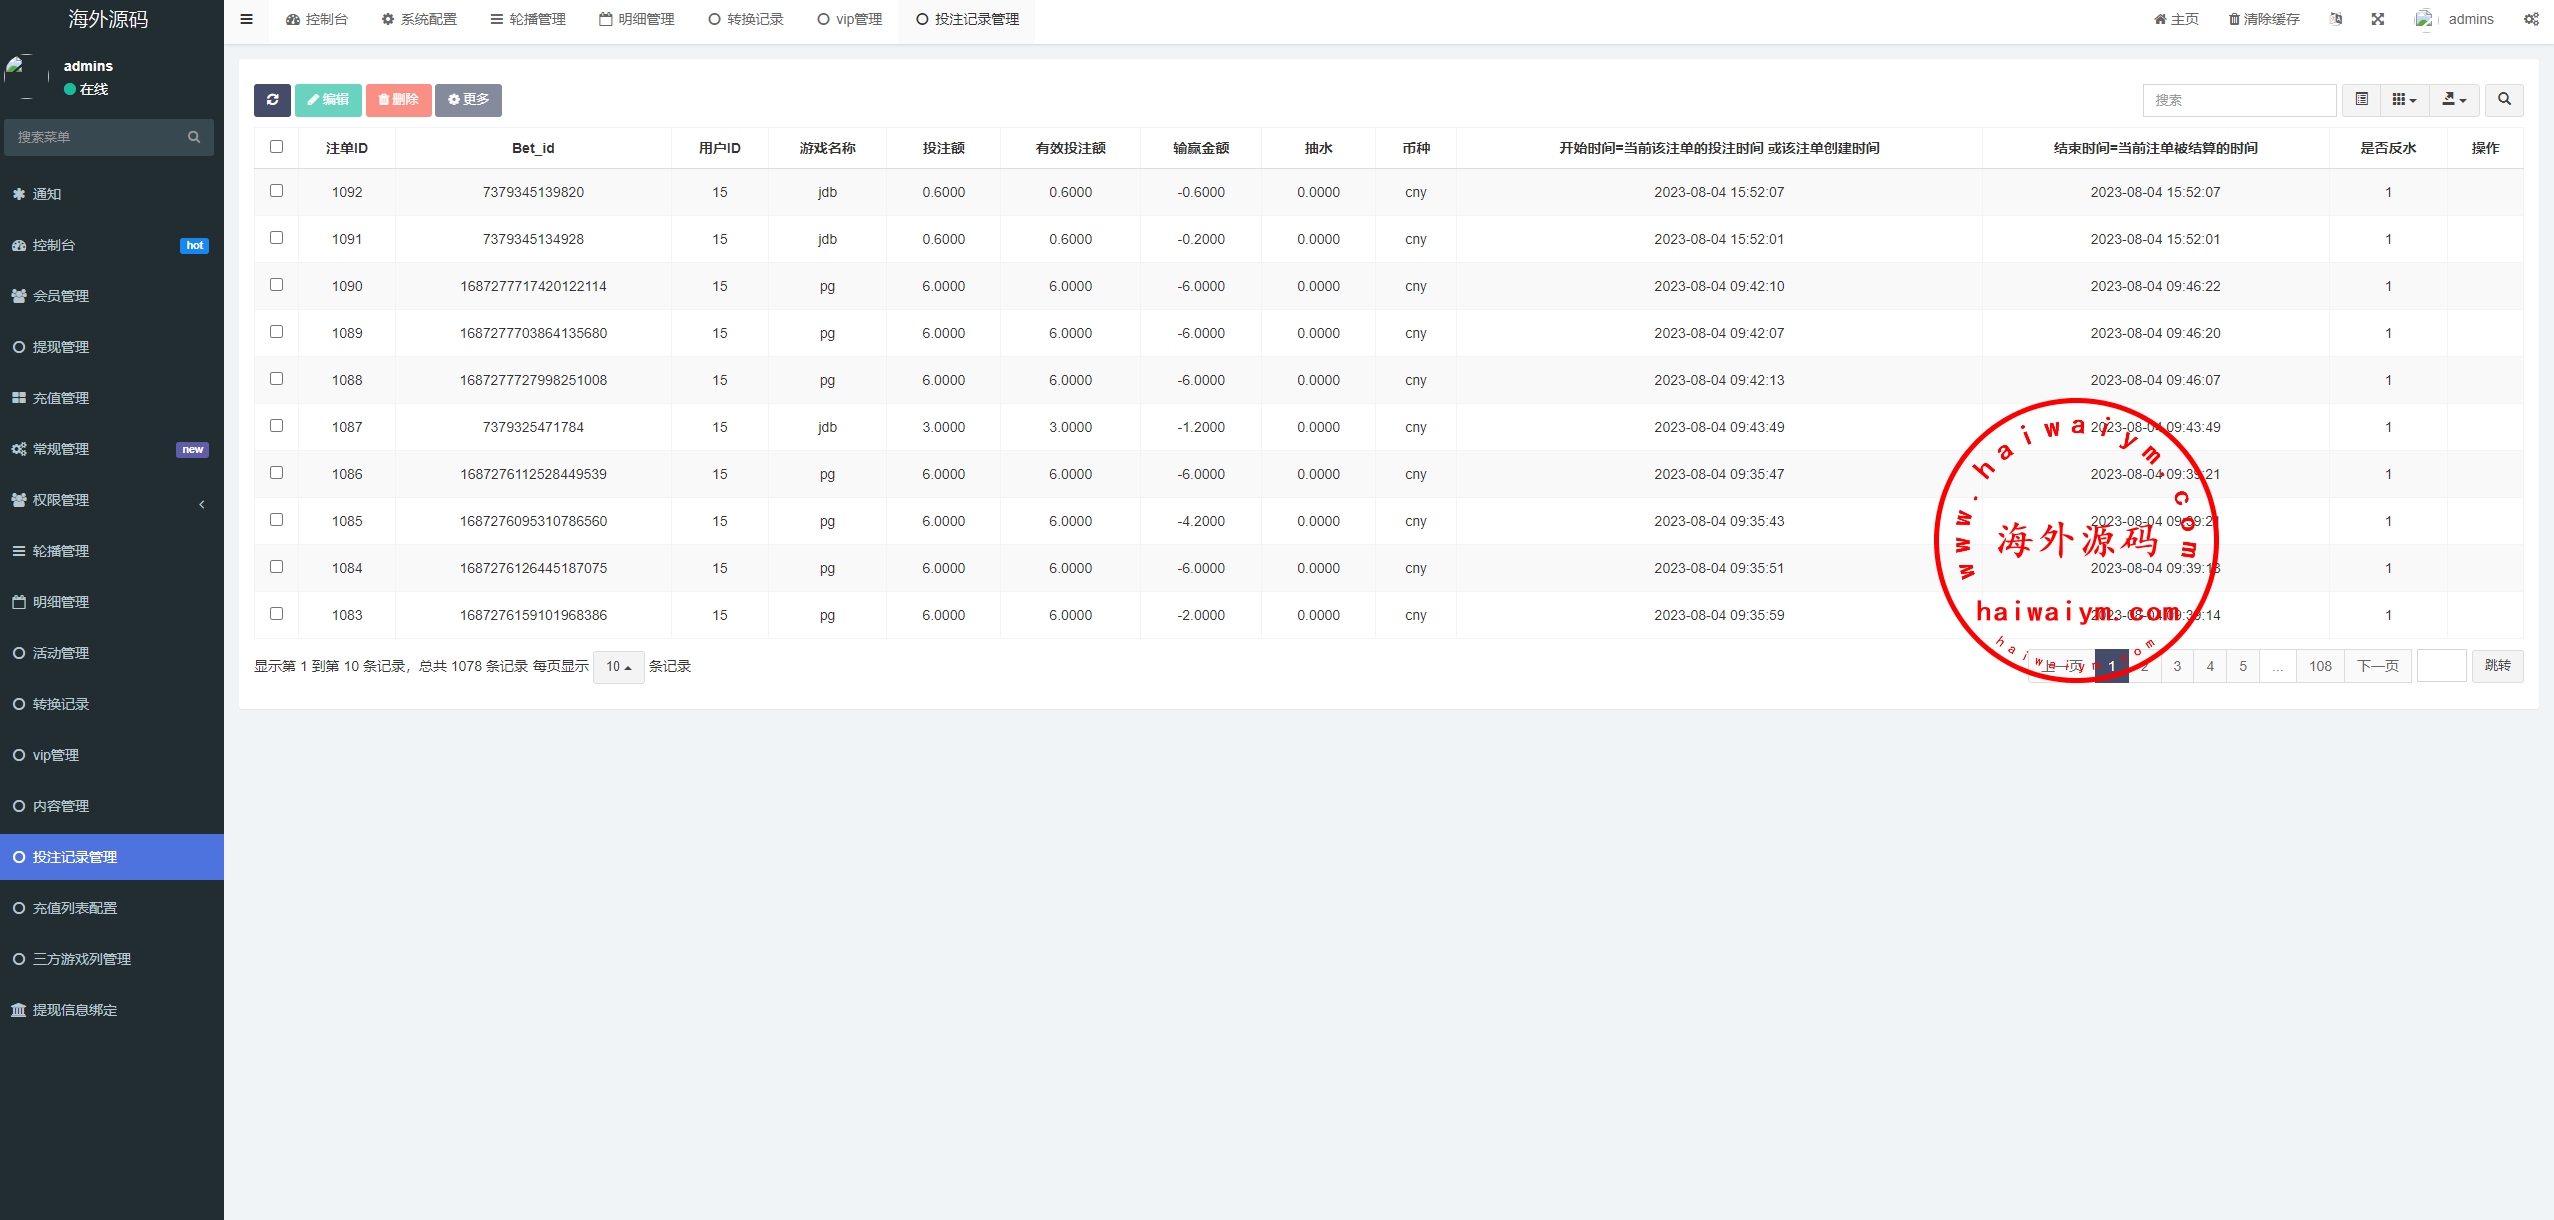Click Bet_id cell 7379345139820
Screen dimensions: 2554x1220
533,192
